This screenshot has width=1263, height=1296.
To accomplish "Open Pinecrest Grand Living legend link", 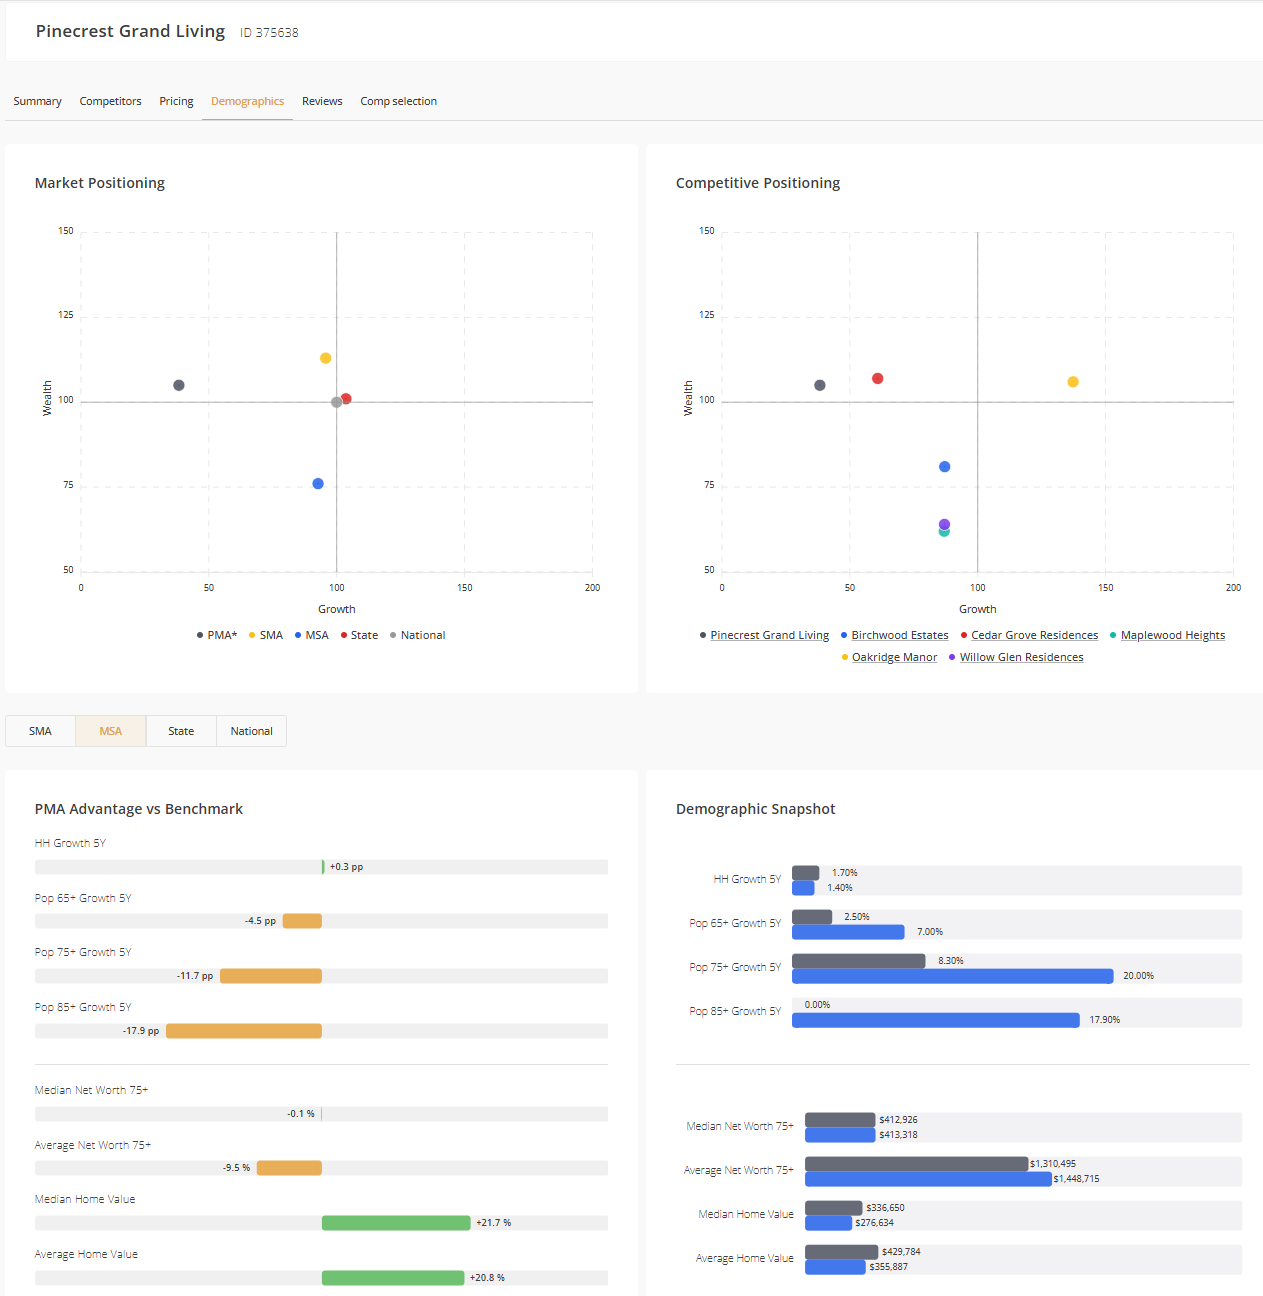I will 769,635.
